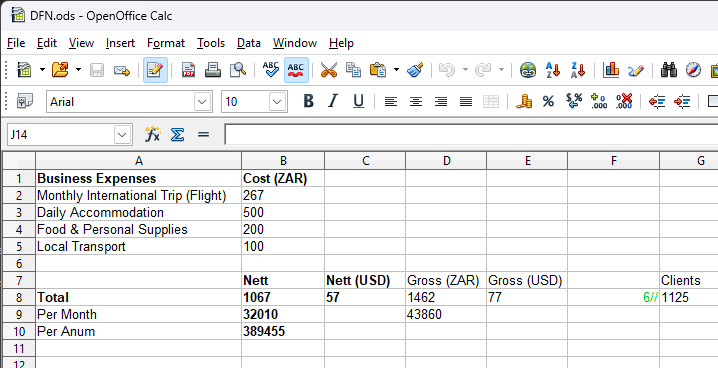Center cell text horizontally
718x368 pixels.
[416, 102]
